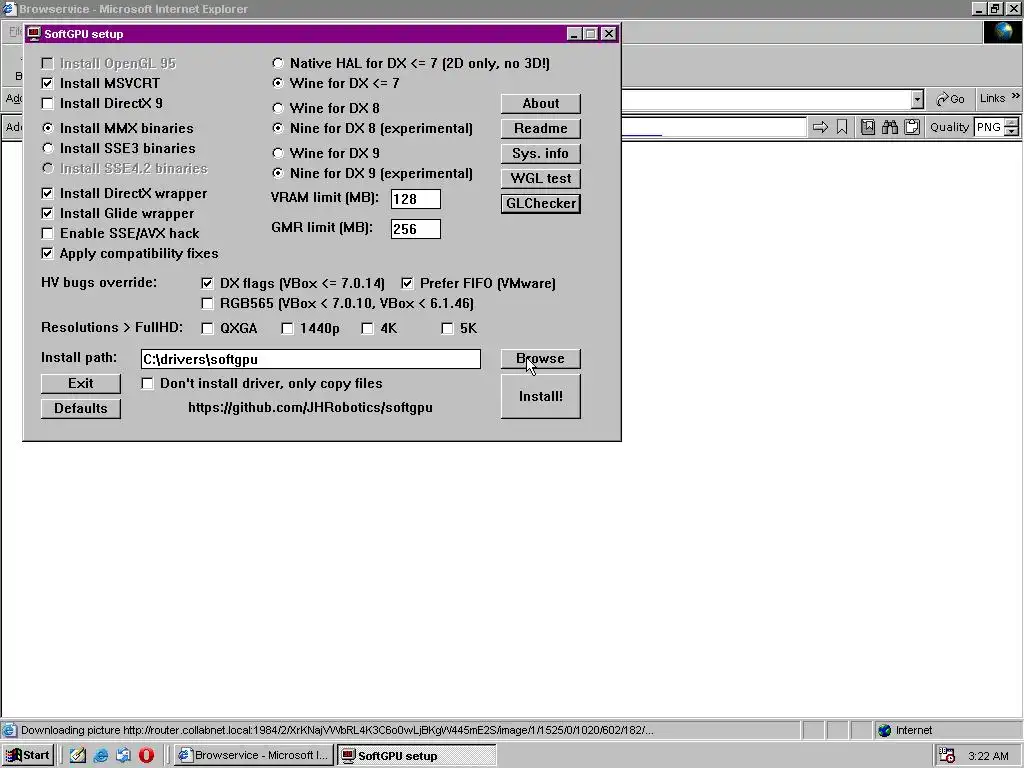
Task: Click the status bar page icon beside Downloading picture
Action: click(9, 730)
